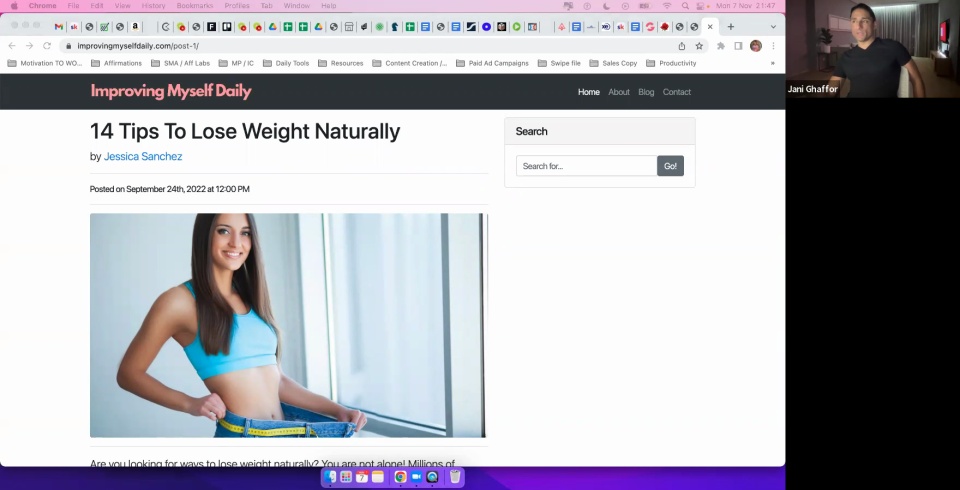Open the Chrome side panel icon
This screenshot has height=490, width=960.
(738, 46)
